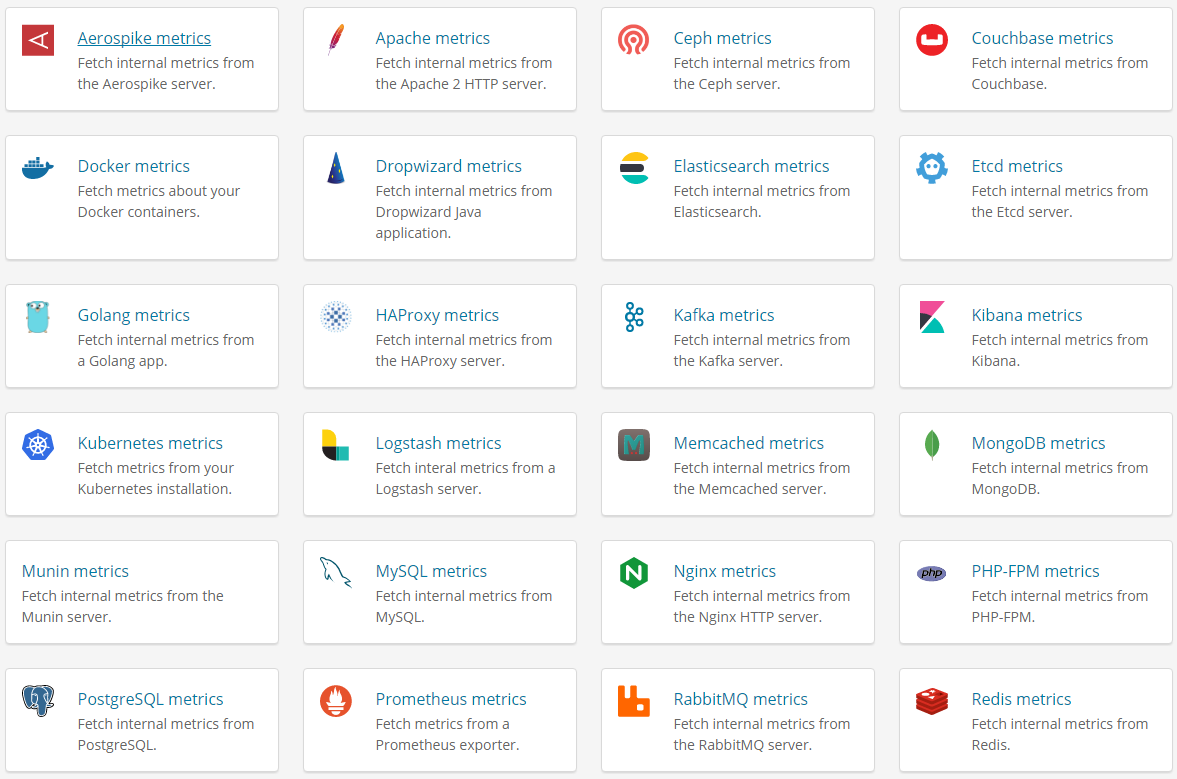Viewport: 1177px width, 779px height.
Task: Click 'Fetch internal metrics from the Munin server.' text
Action: click(x=122, y=606)
